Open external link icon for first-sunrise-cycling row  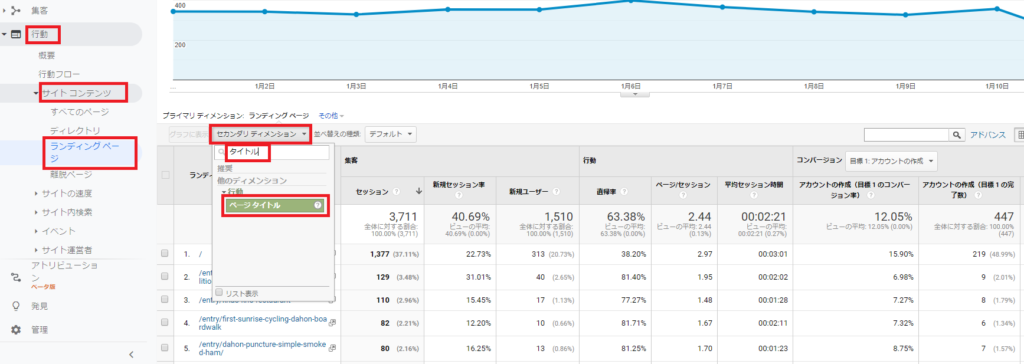click(x=332, y=322)
